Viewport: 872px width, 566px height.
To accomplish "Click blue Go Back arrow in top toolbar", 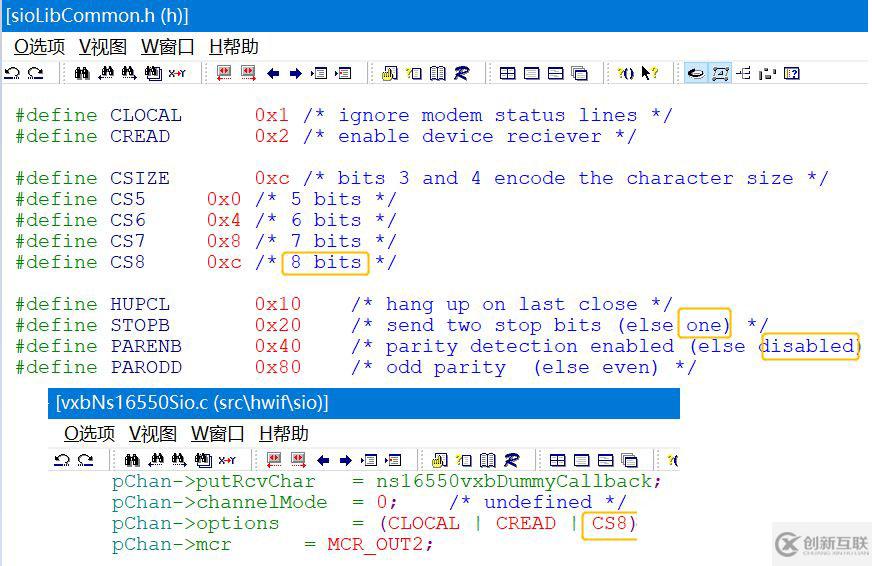I will pyautogui.click(x=272, y=73).
